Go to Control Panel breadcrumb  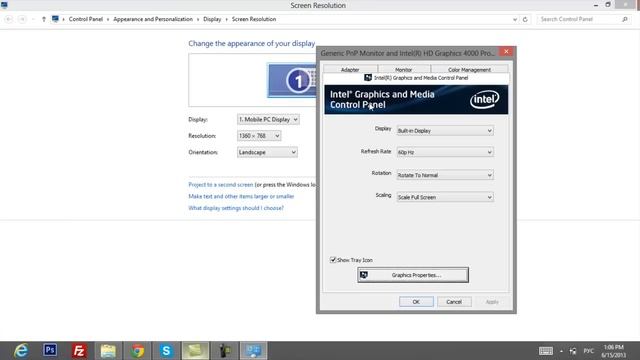[x=86, y=19]
